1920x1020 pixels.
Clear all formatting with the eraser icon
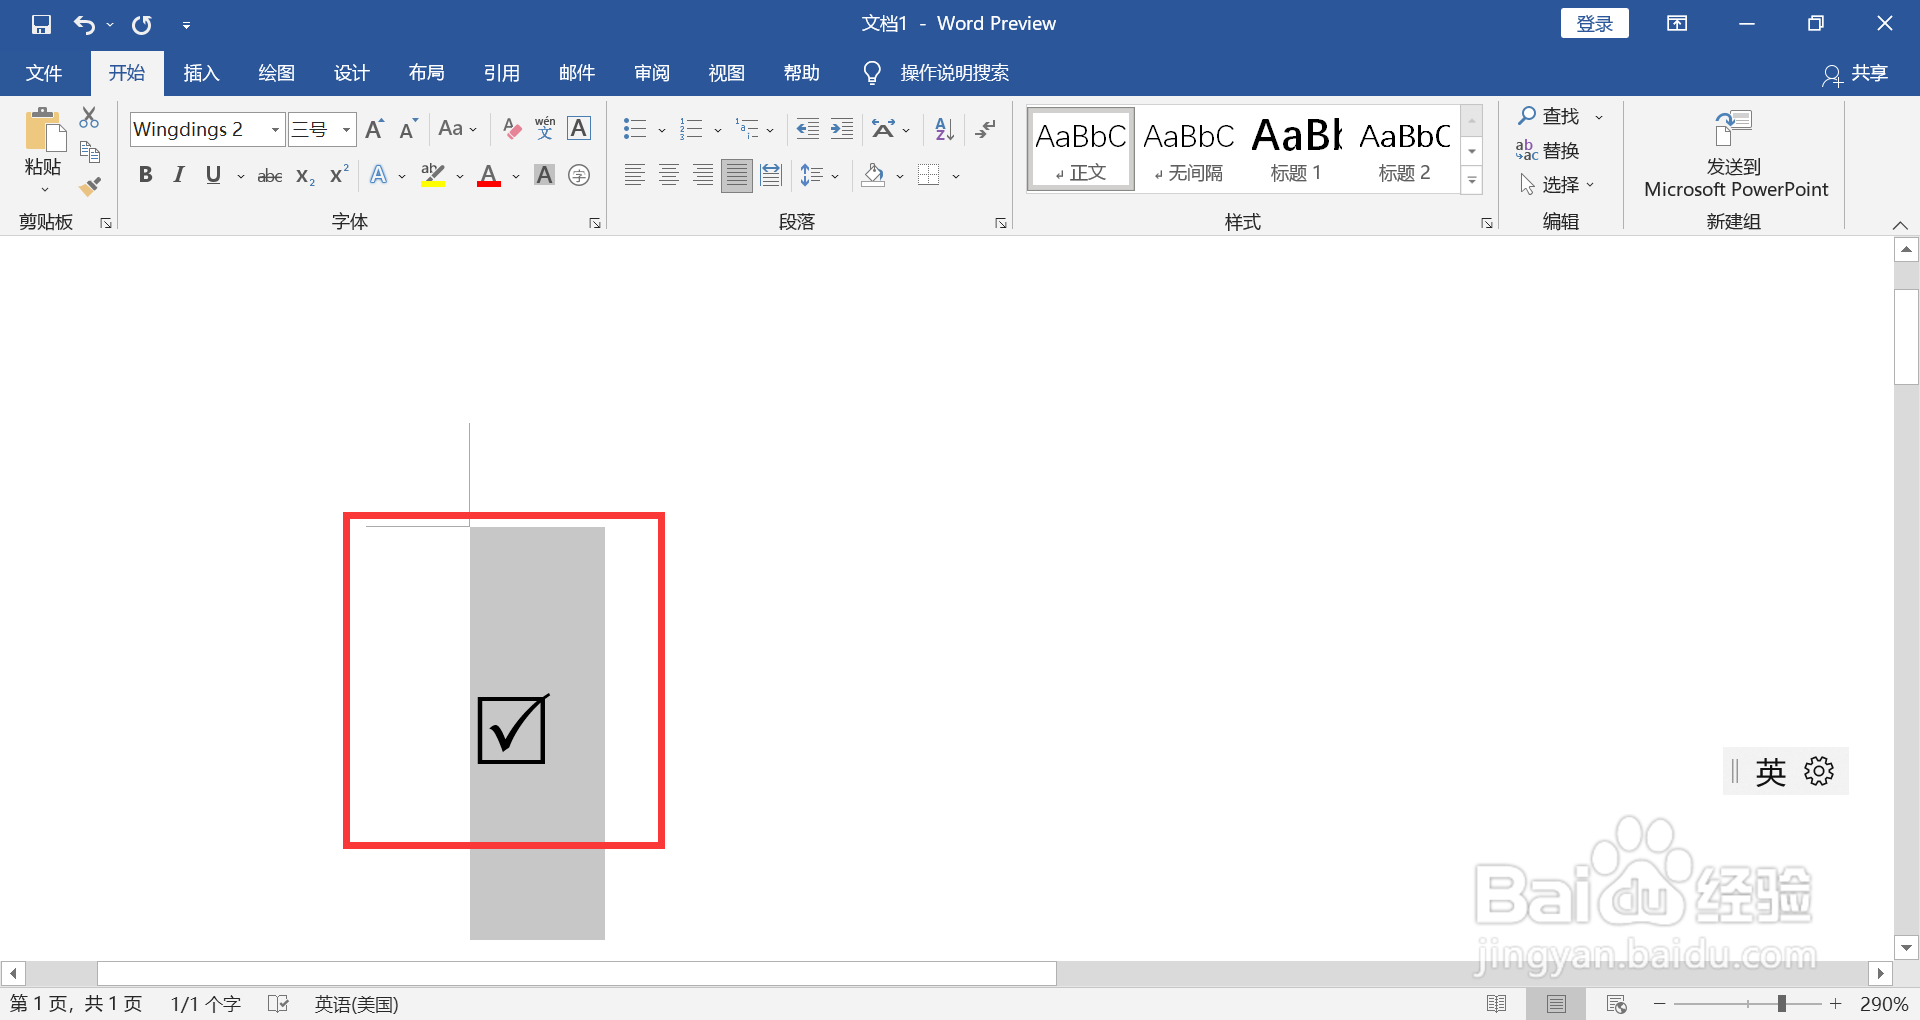[512, 129]
